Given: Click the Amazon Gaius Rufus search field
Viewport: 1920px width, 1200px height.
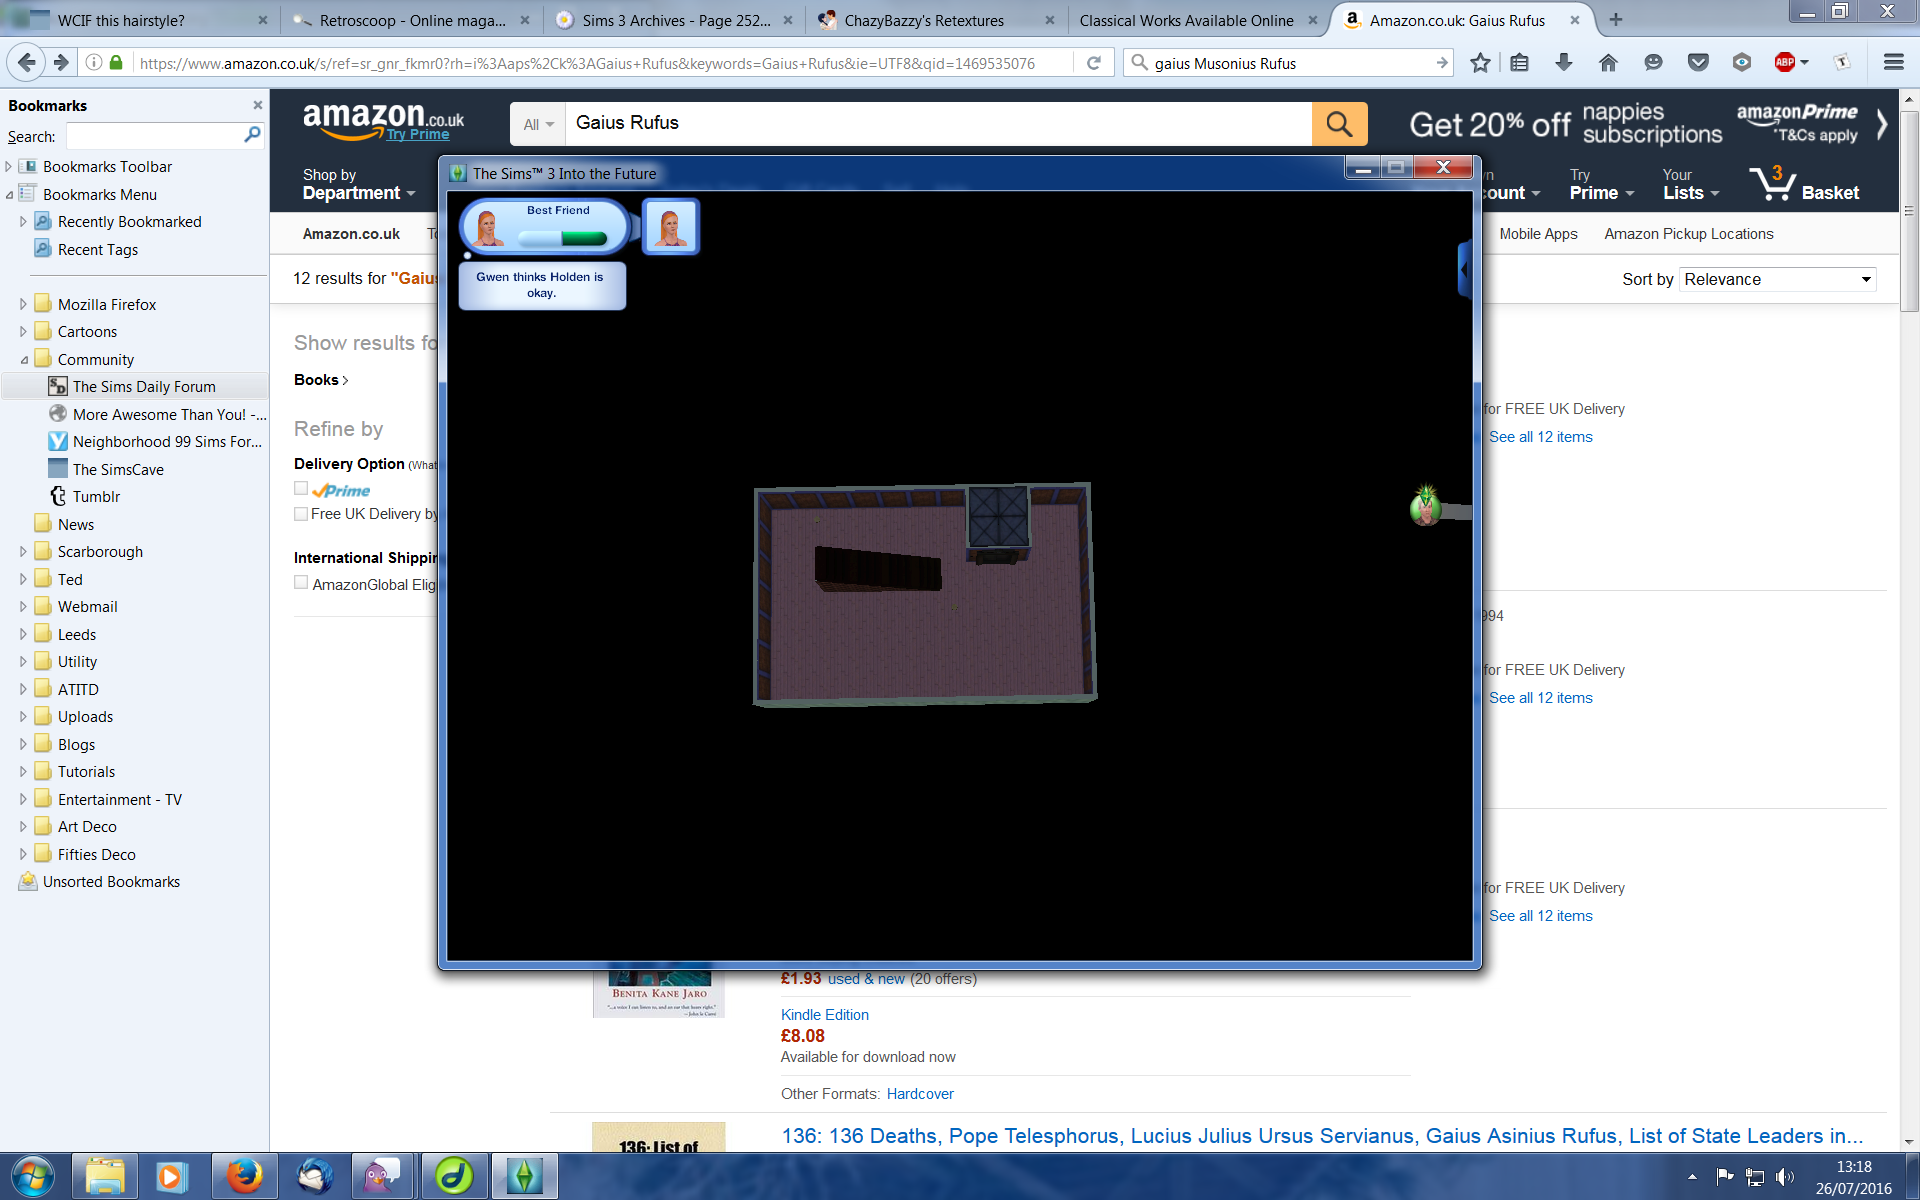Looking at the screenshot, I should [x=938, y=123].
